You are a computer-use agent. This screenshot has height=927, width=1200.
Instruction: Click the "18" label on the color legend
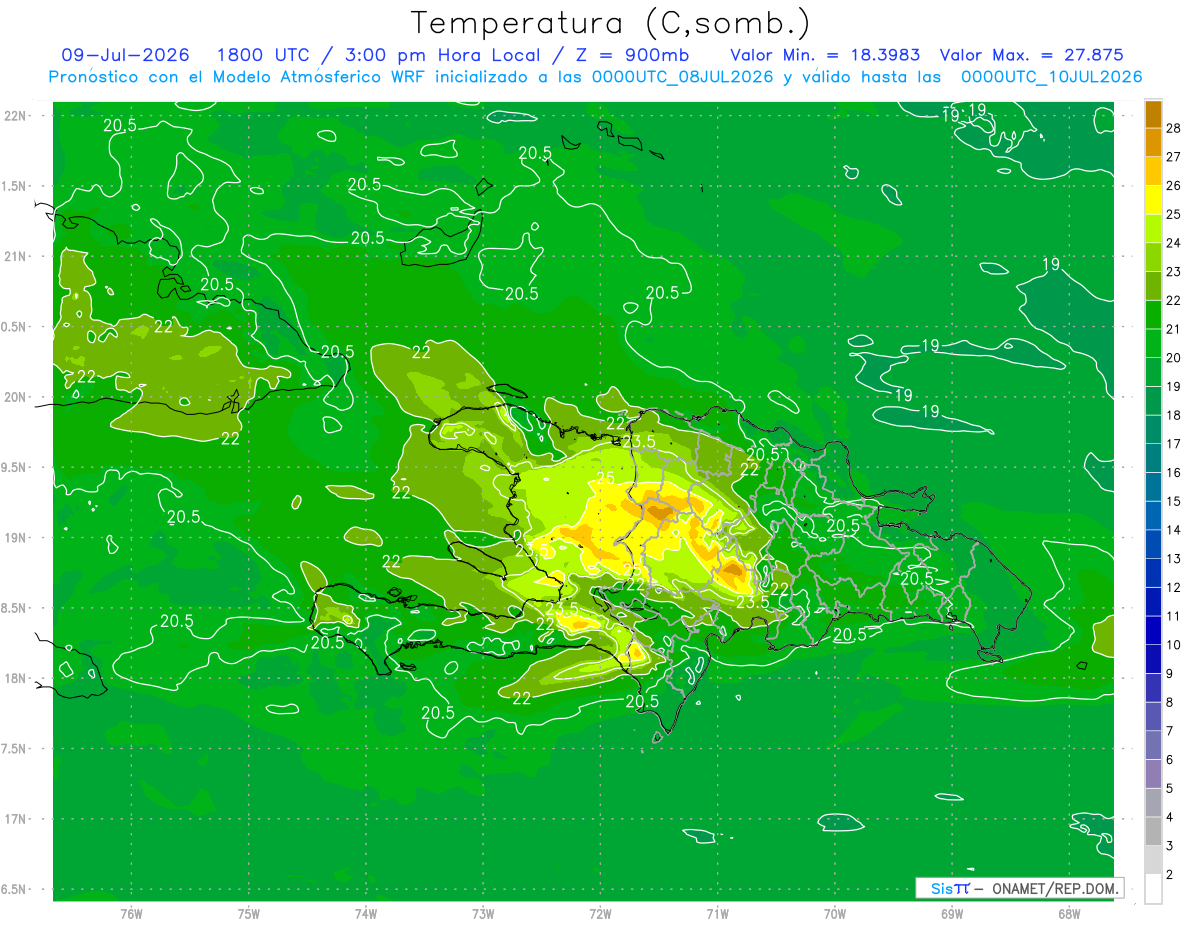(x=1174, y=415)
